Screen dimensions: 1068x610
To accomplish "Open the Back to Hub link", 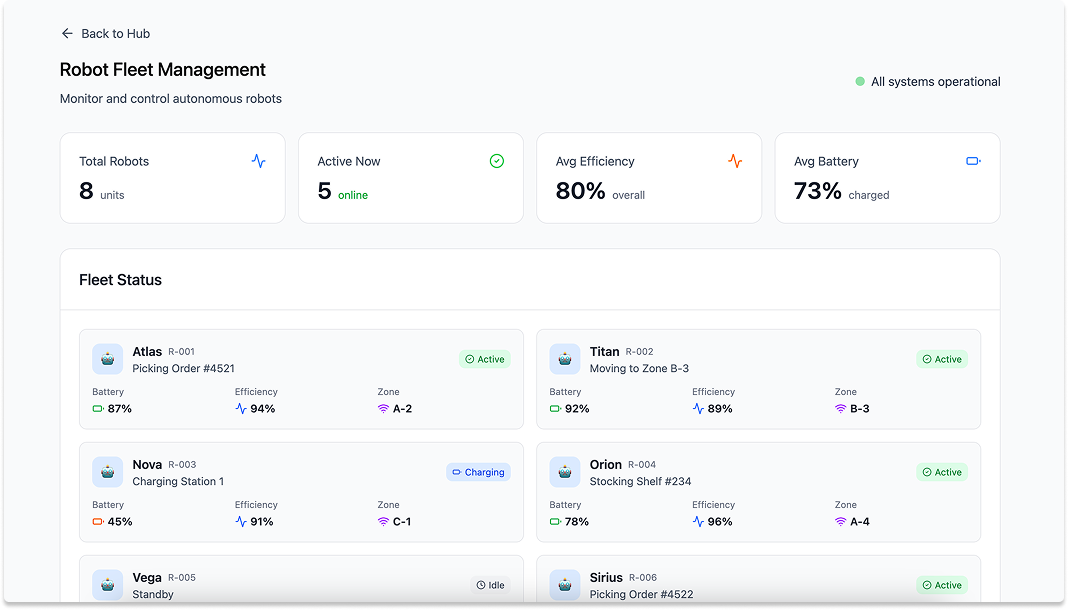I will coord(115,33).
